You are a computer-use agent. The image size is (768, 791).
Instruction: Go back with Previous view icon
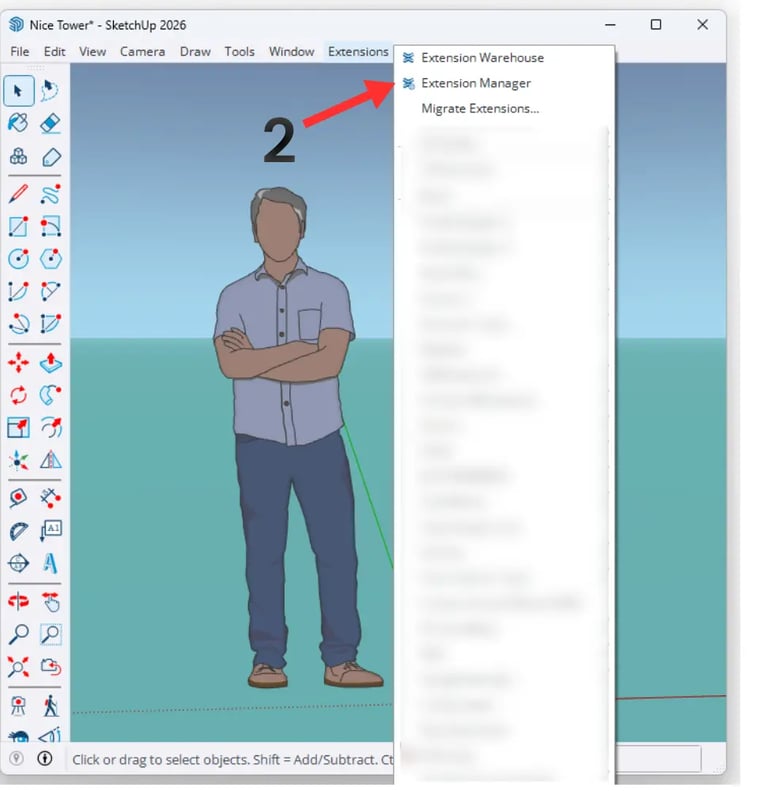pos(50,667)
